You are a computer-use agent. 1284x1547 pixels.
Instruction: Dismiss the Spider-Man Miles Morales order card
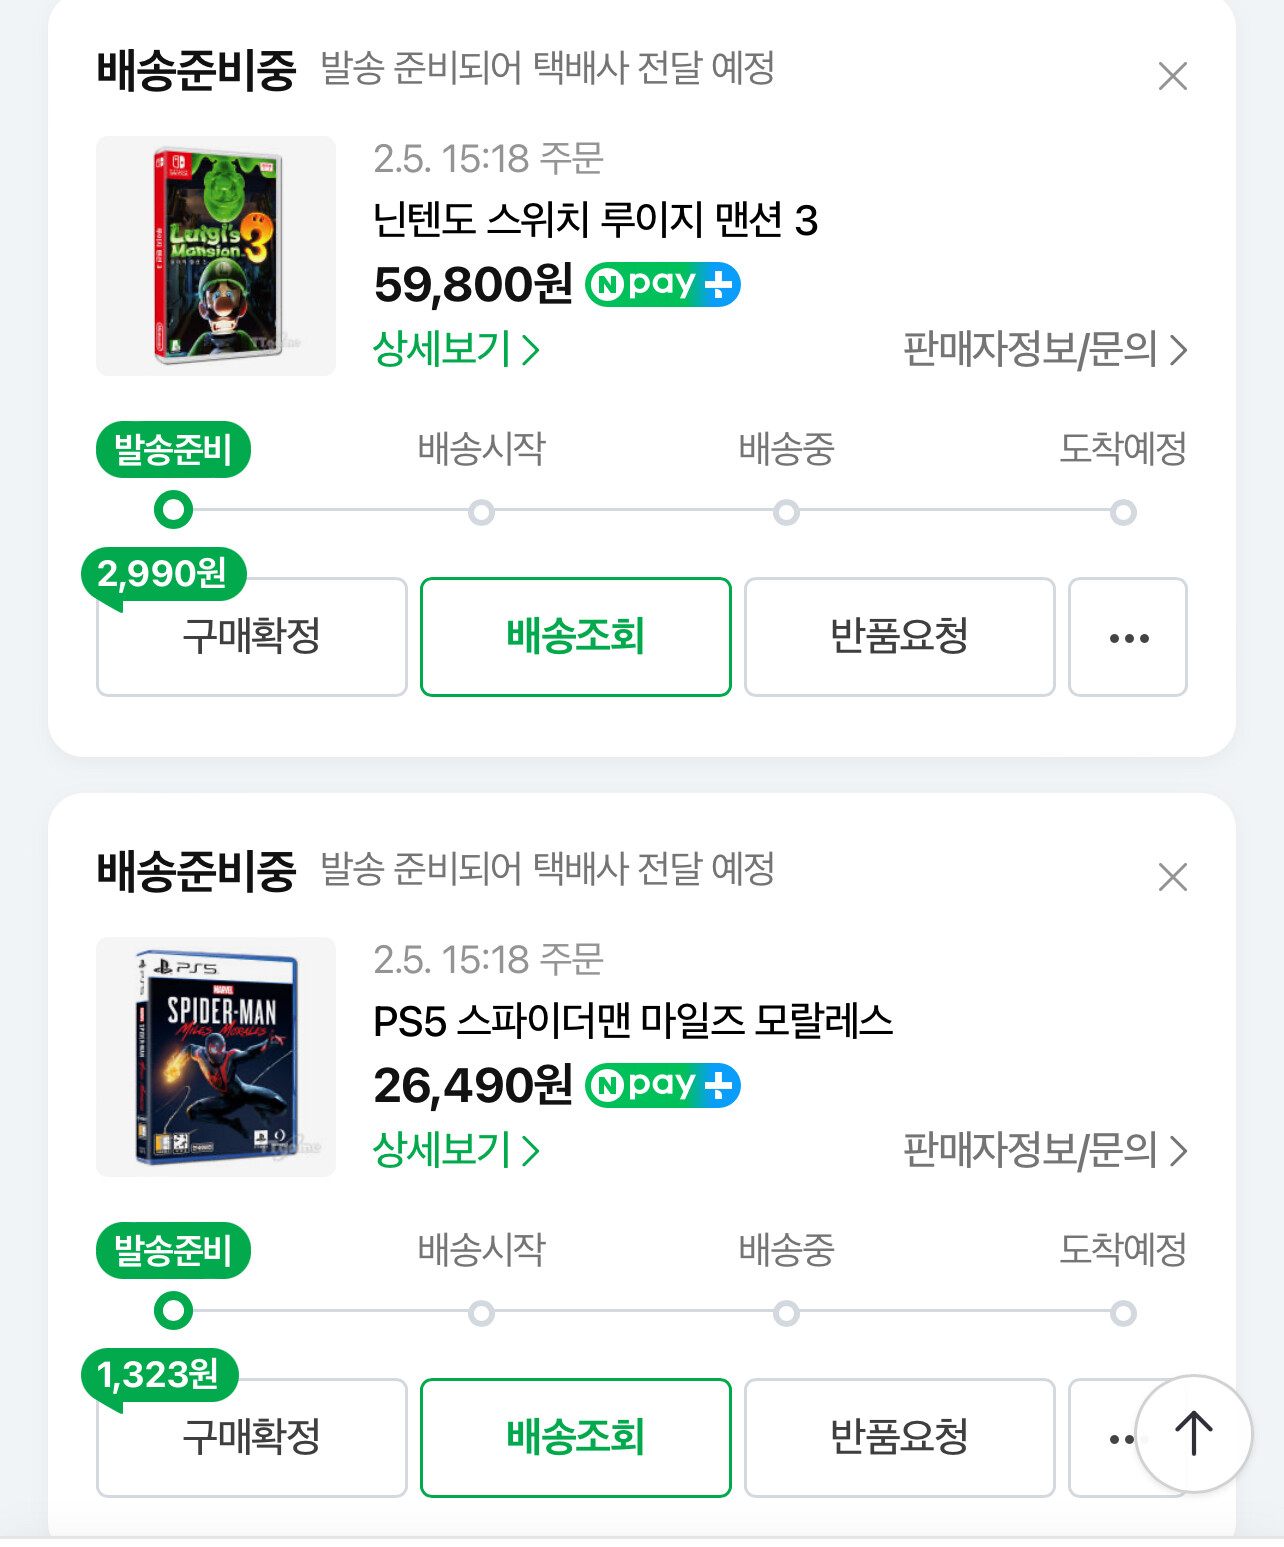(1172, 877)
